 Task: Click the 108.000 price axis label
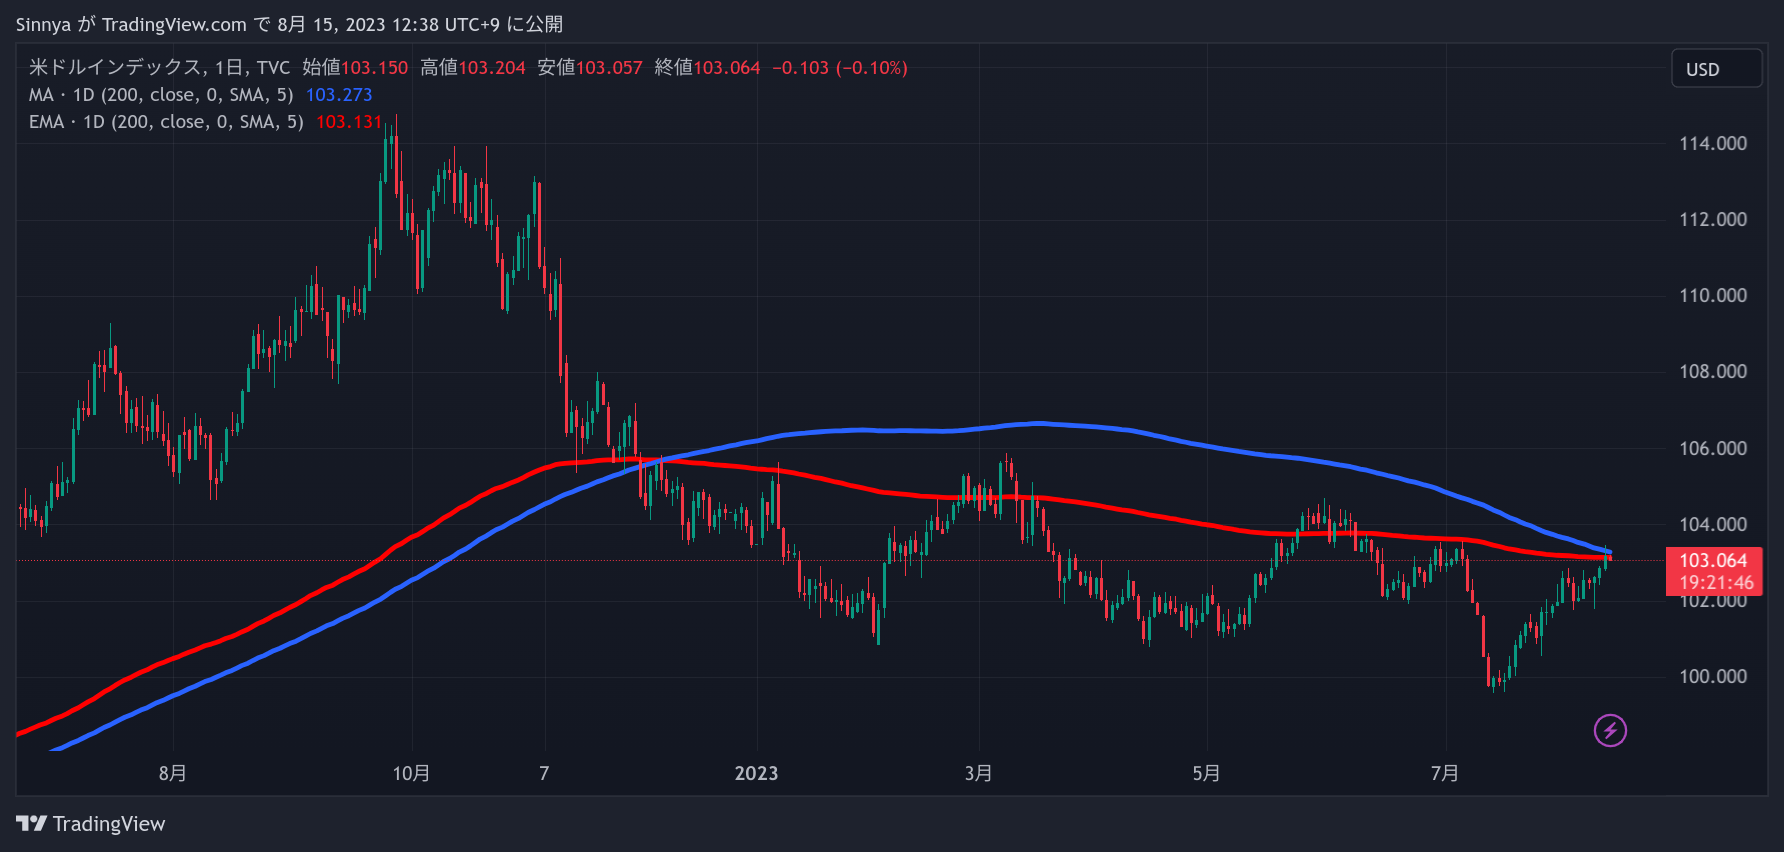click(1713, 372)
